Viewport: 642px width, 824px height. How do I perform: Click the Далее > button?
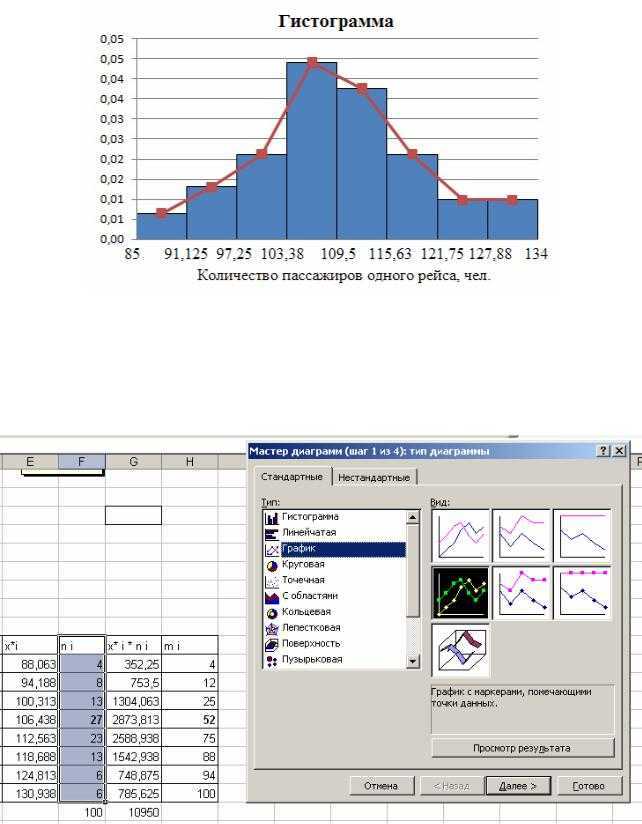pyautogui.click(x=518, y=786)
